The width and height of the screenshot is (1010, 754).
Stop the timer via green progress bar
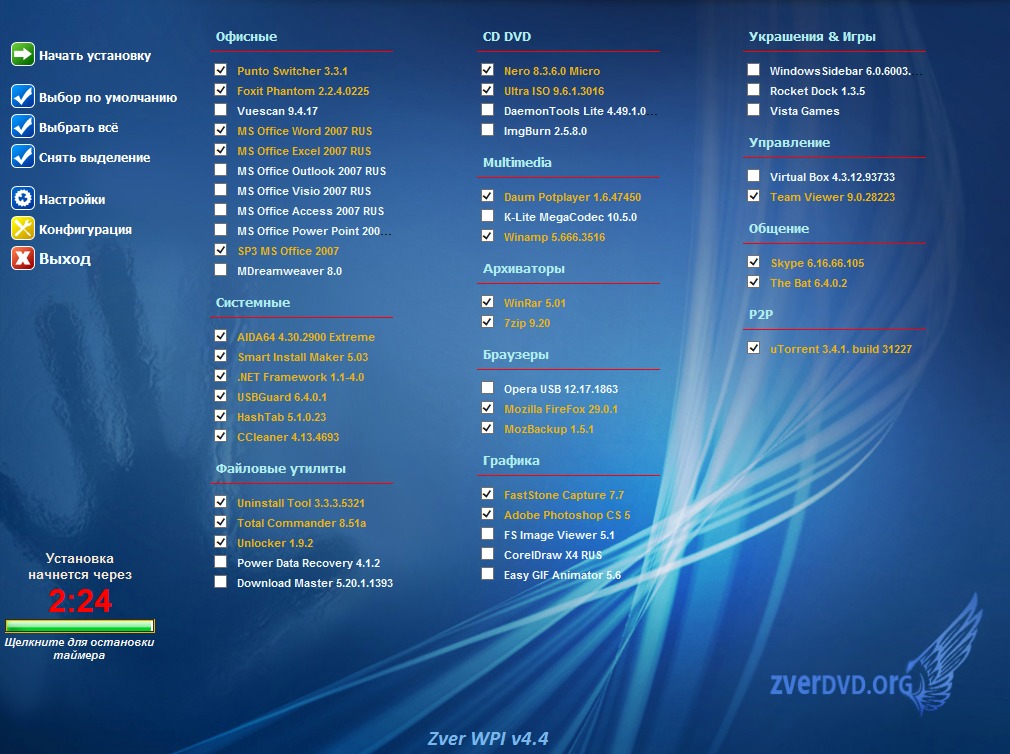point(80,625)
